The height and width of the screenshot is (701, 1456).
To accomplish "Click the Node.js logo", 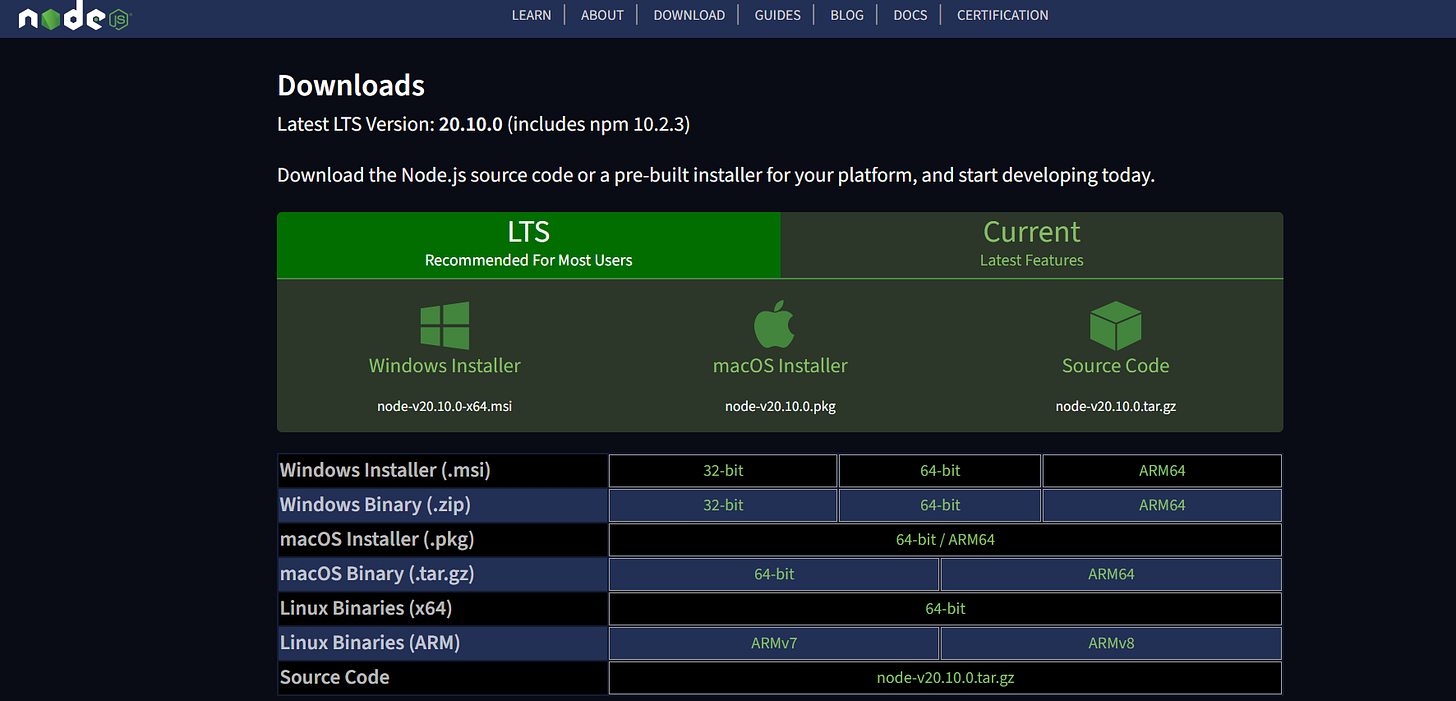I will [x=74, y=17].
